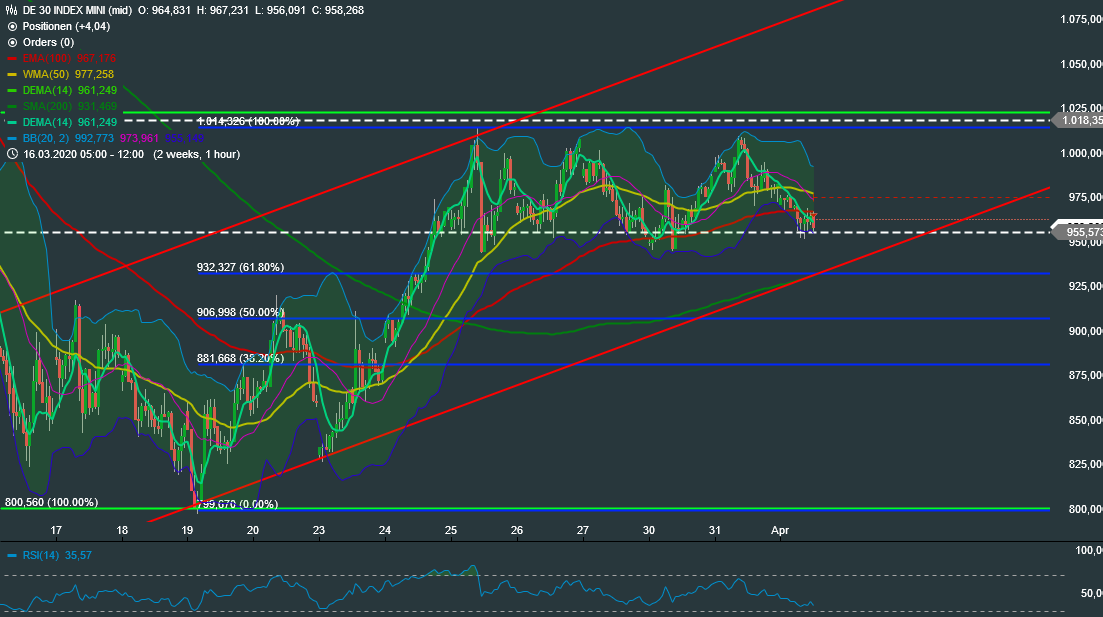Click the date range 16.03.2020 05:00 - 12:00
Viewport: 1103px width, 617px height.
83,154
